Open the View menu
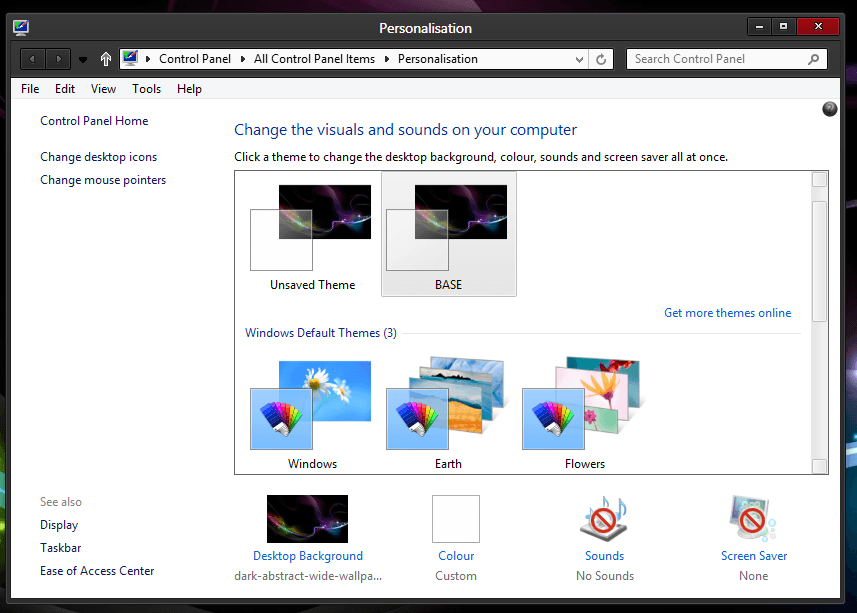The image size is (857, 613). pos(103,89)
